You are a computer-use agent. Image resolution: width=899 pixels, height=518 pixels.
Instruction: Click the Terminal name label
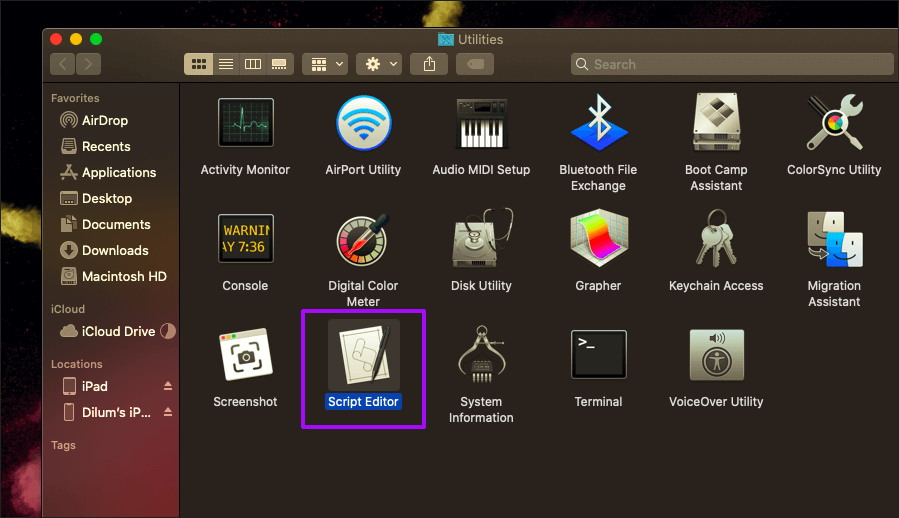tap(599, 402)
